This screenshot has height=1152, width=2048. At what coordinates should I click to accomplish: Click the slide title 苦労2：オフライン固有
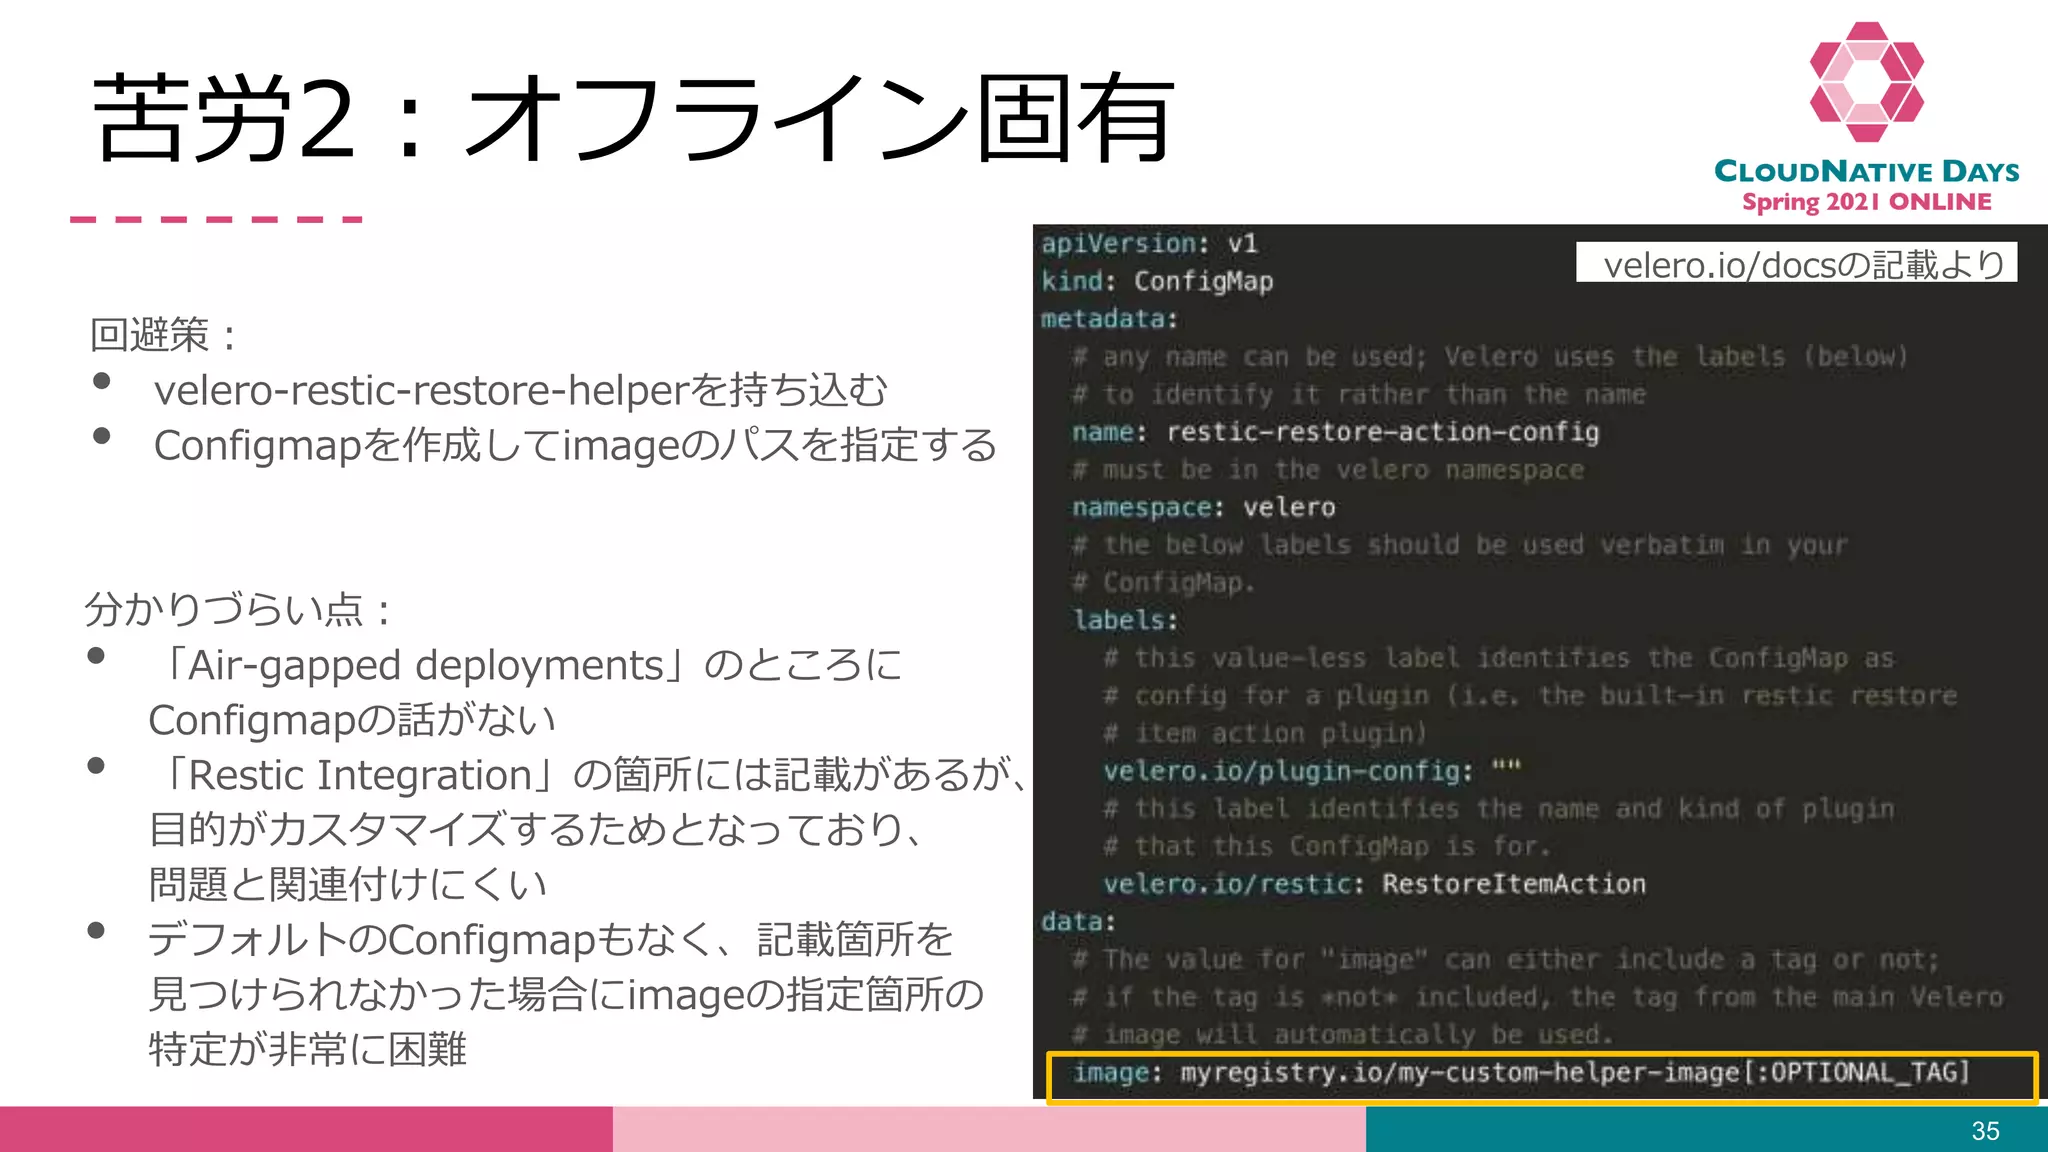click(633, 119)
